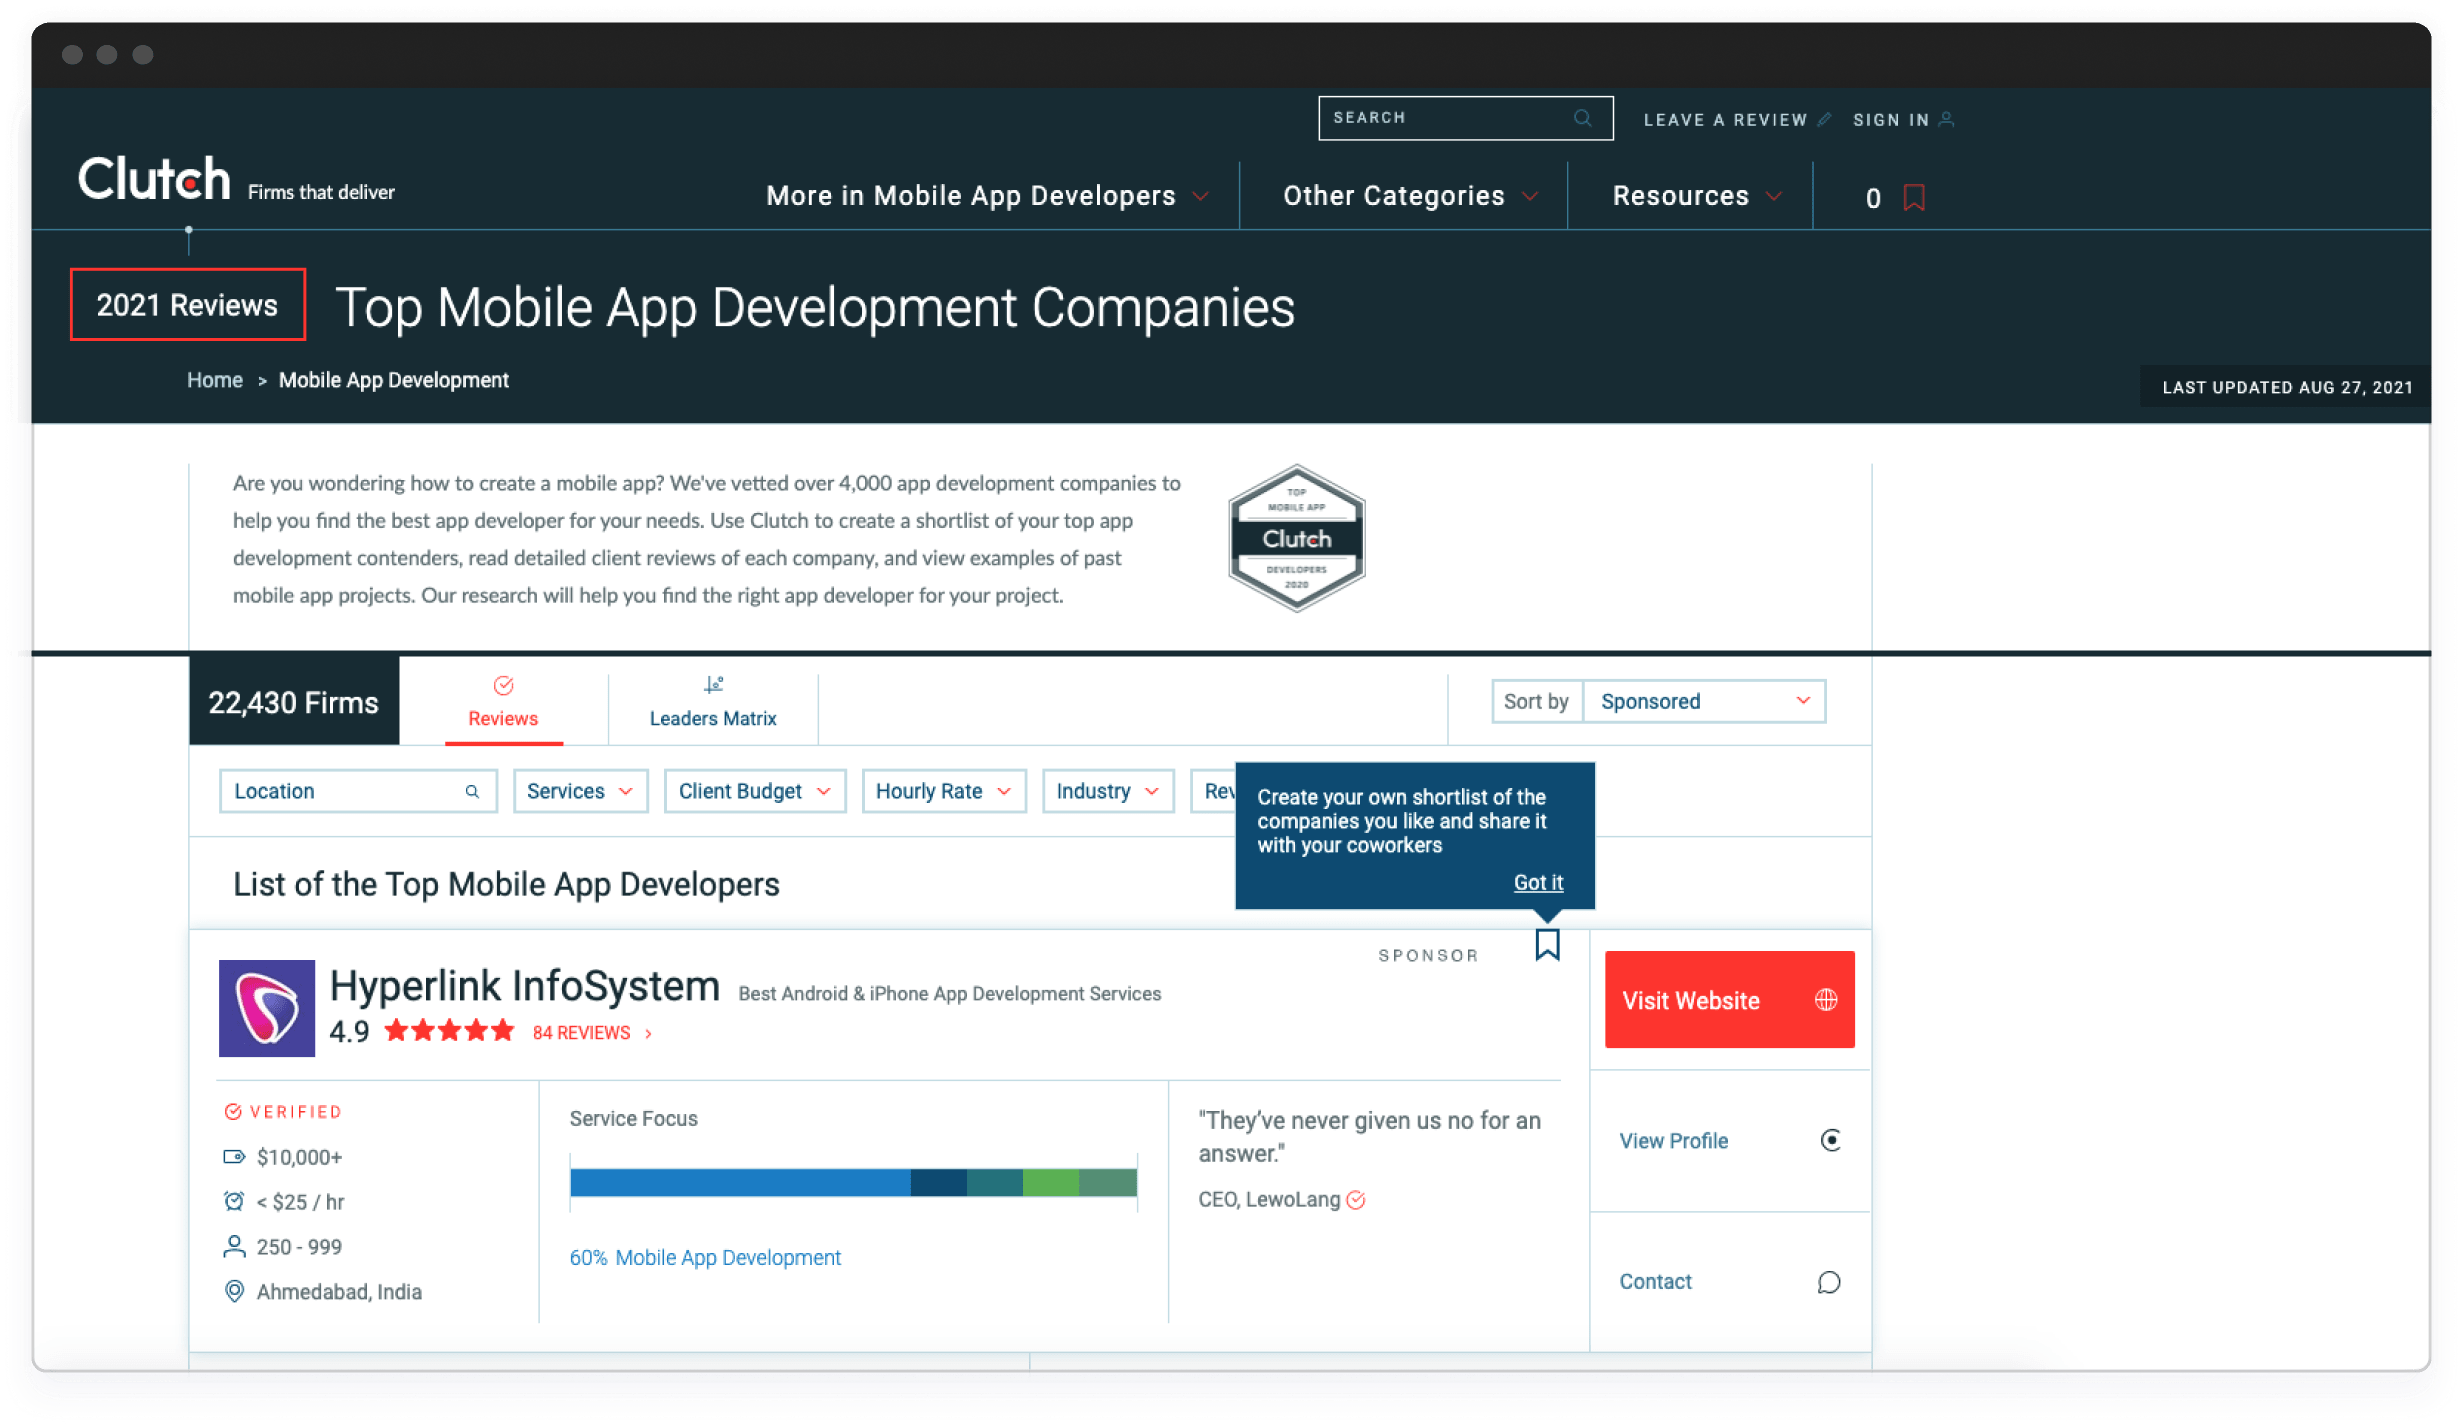The height and width of the screenshot is (1425, 2462).
Task: Click the pencil icon beside Leave a Review
Action: [x=1824, y=119]
